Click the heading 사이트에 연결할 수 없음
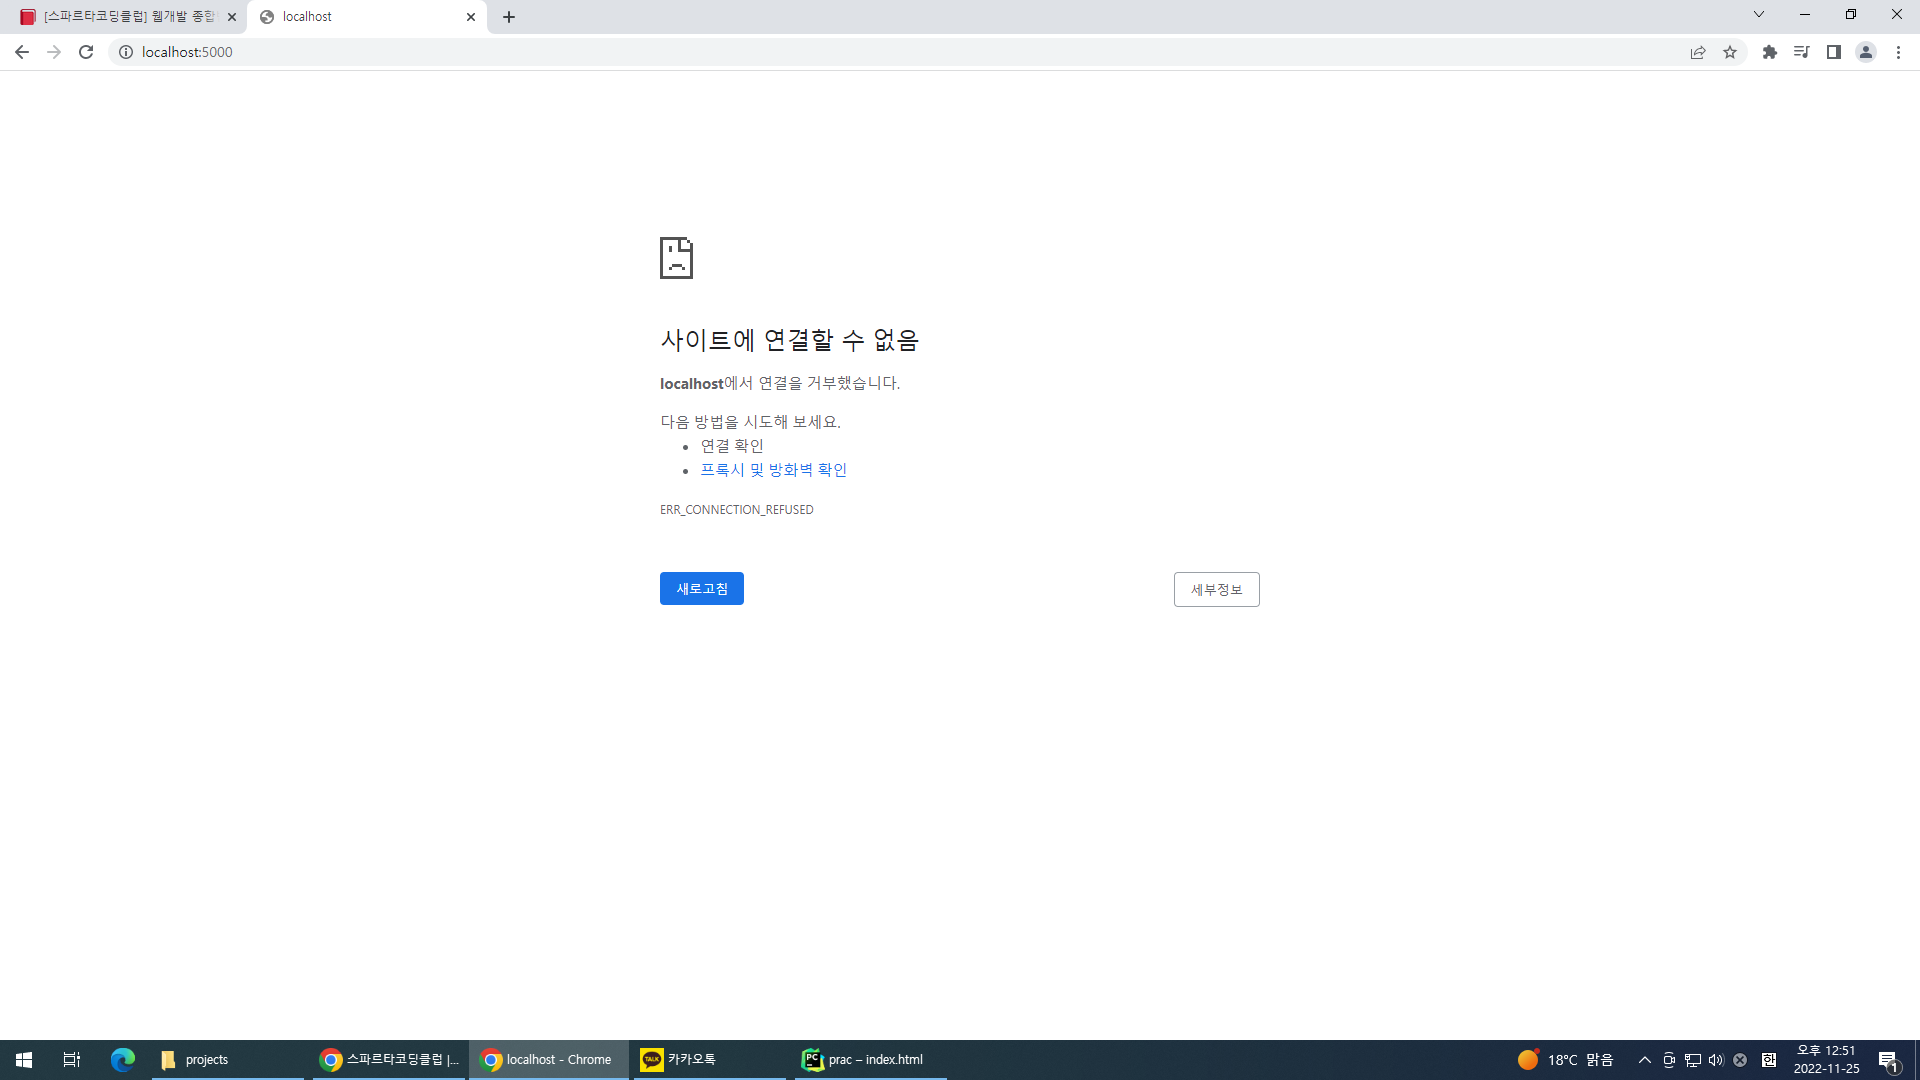Screen dimensions: 1920x1080 [789, 340]
